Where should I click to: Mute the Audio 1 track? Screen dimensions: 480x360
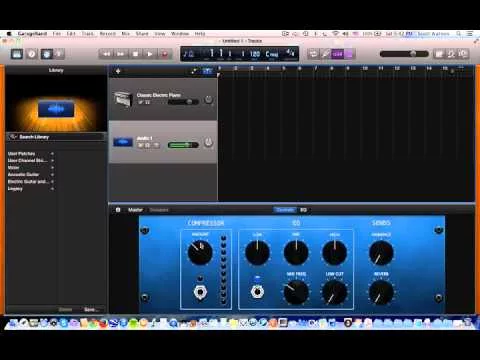[x=140, y=145]
